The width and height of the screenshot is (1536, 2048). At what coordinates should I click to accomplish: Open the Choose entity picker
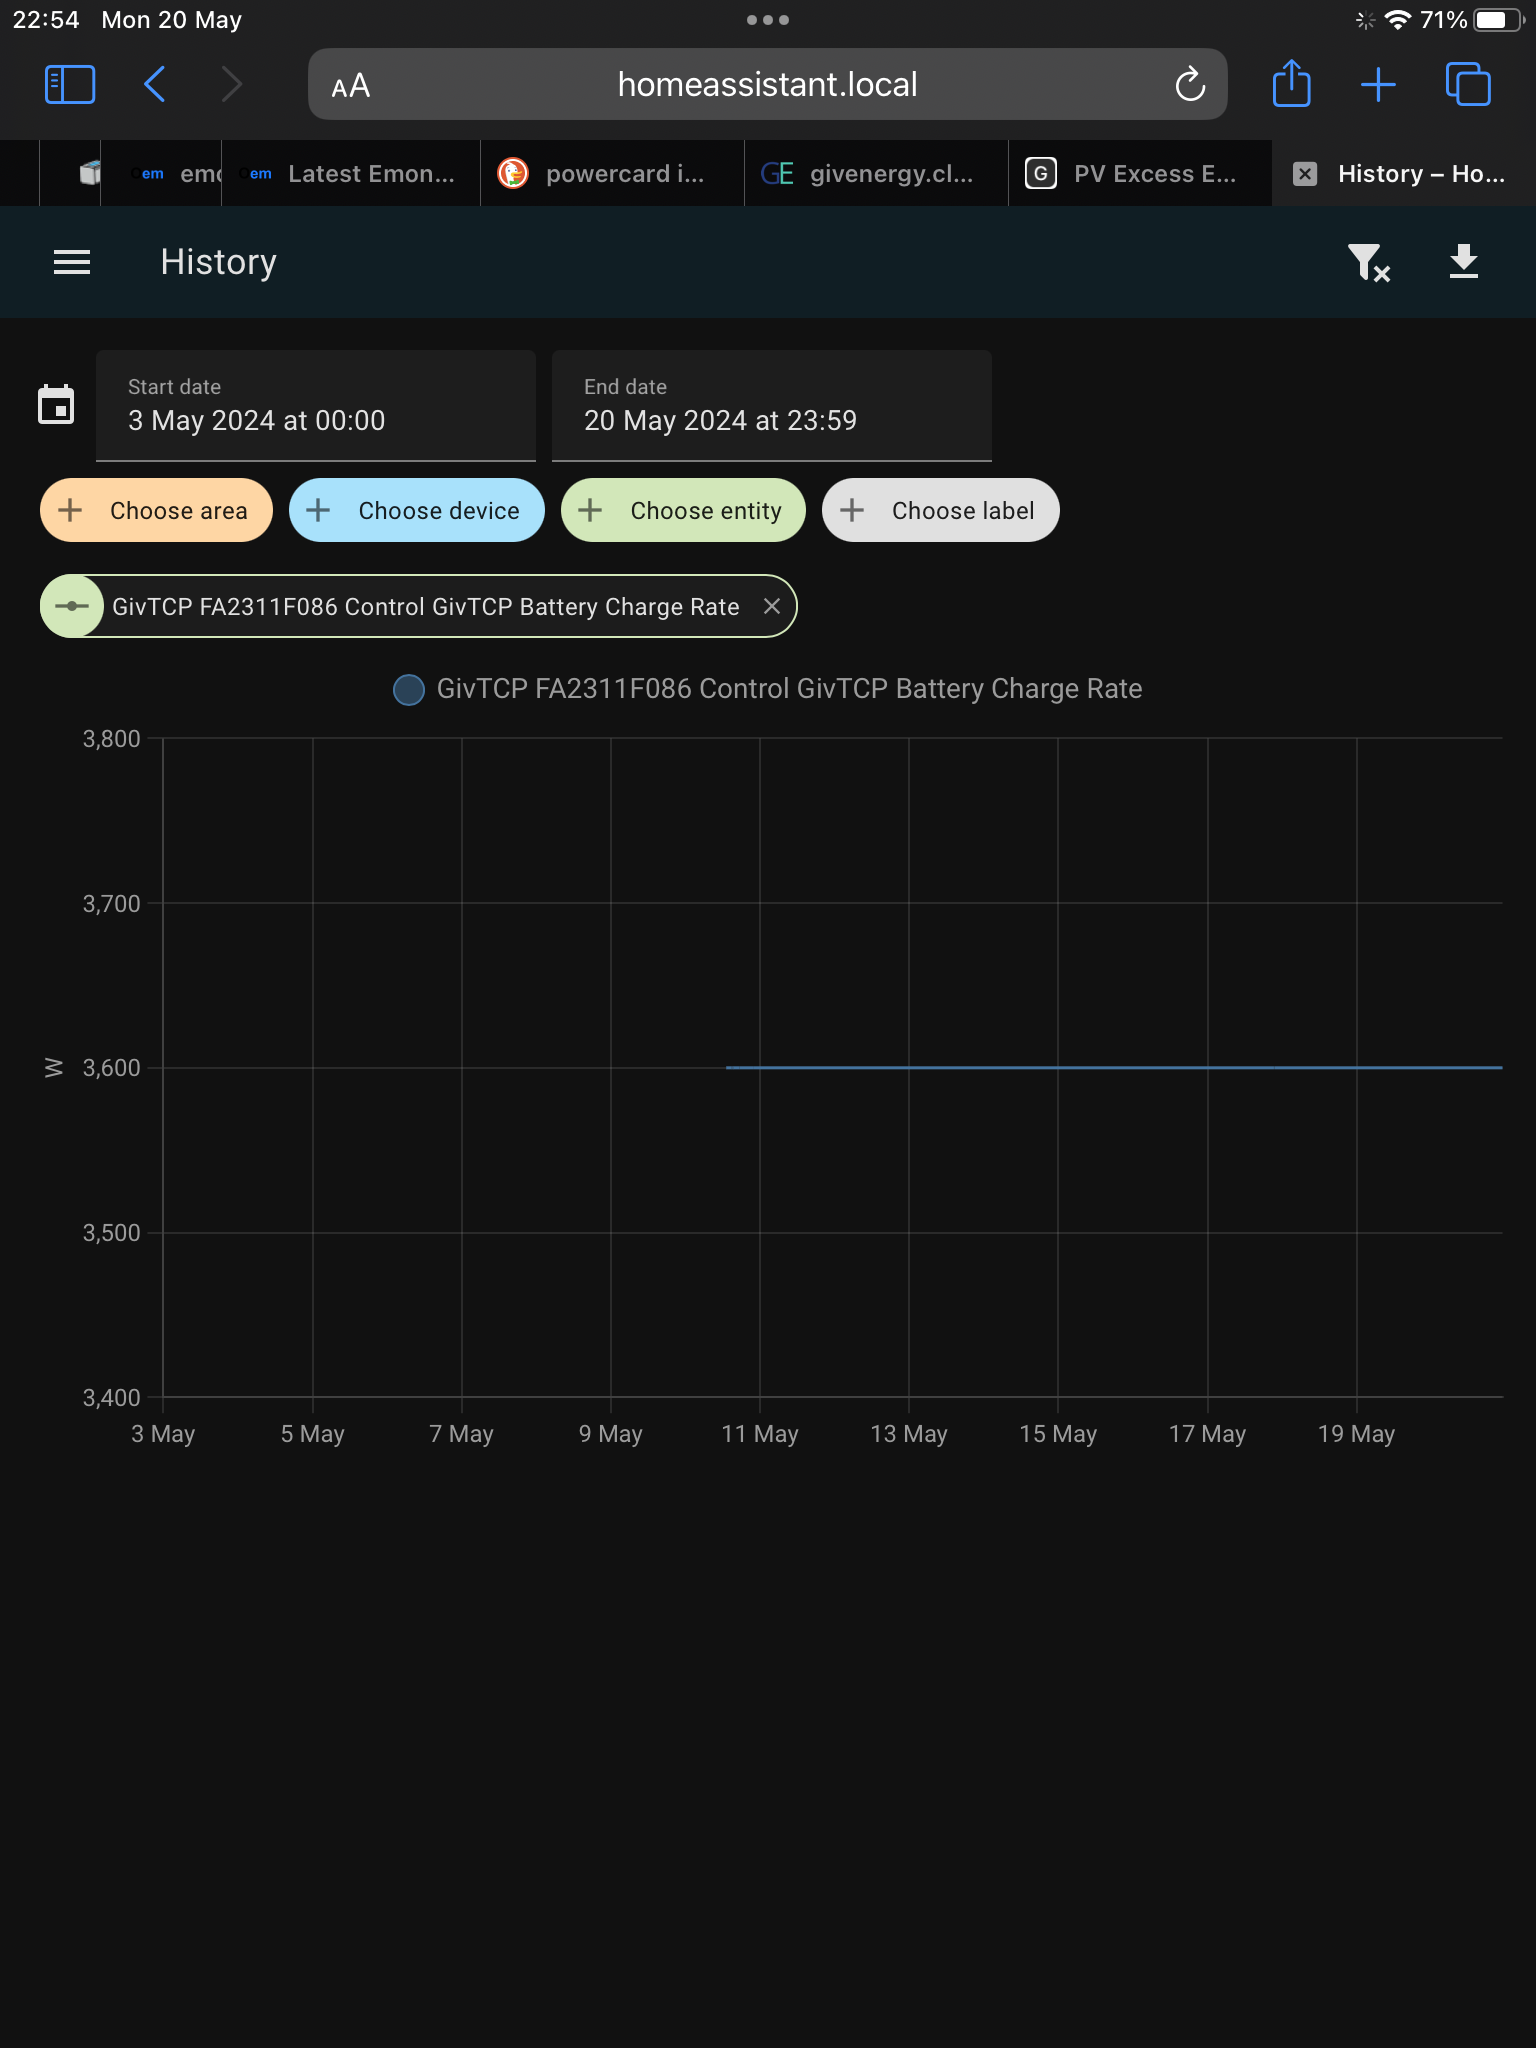point(683,510)
